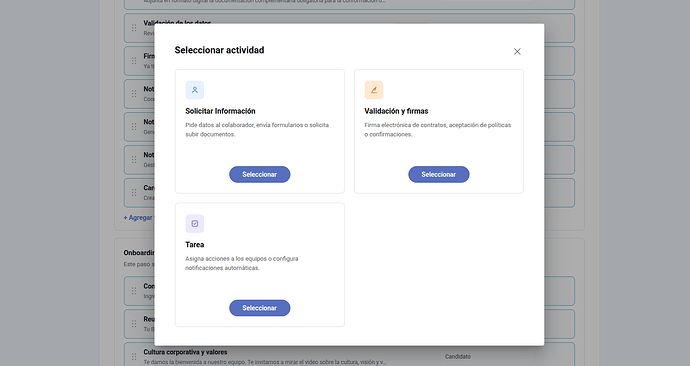The image size is (690, 366).
Task: Click description starting 'Pide datos al colaborador'
Action: pyautogui.click(x=257, y=130)
